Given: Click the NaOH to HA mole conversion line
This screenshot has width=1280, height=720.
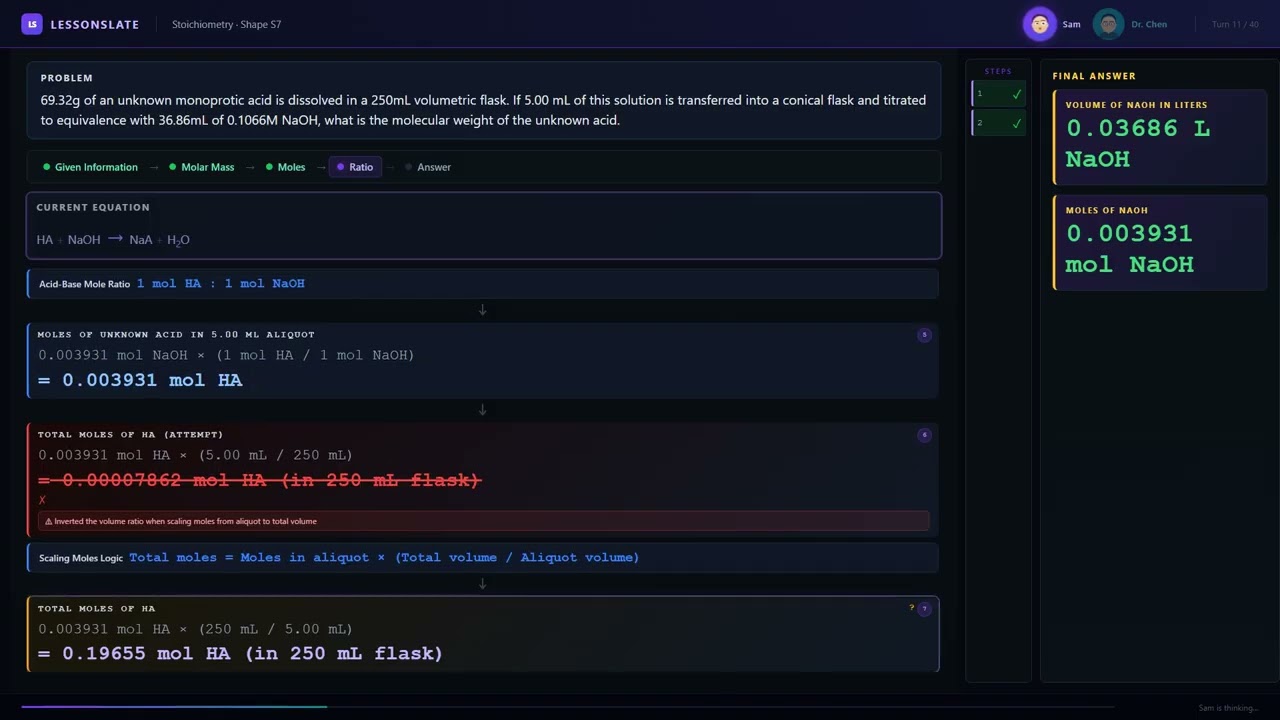Looking at the screenshot, I should point(226,355).
